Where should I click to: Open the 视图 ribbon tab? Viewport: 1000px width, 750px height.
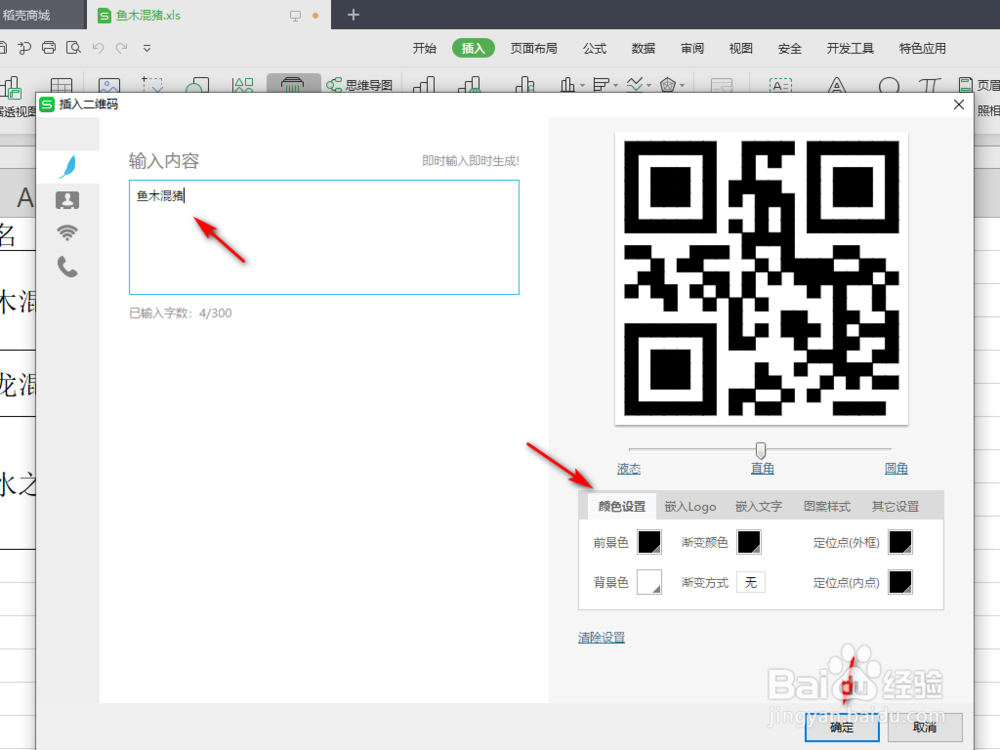click(x=740, y=48)
